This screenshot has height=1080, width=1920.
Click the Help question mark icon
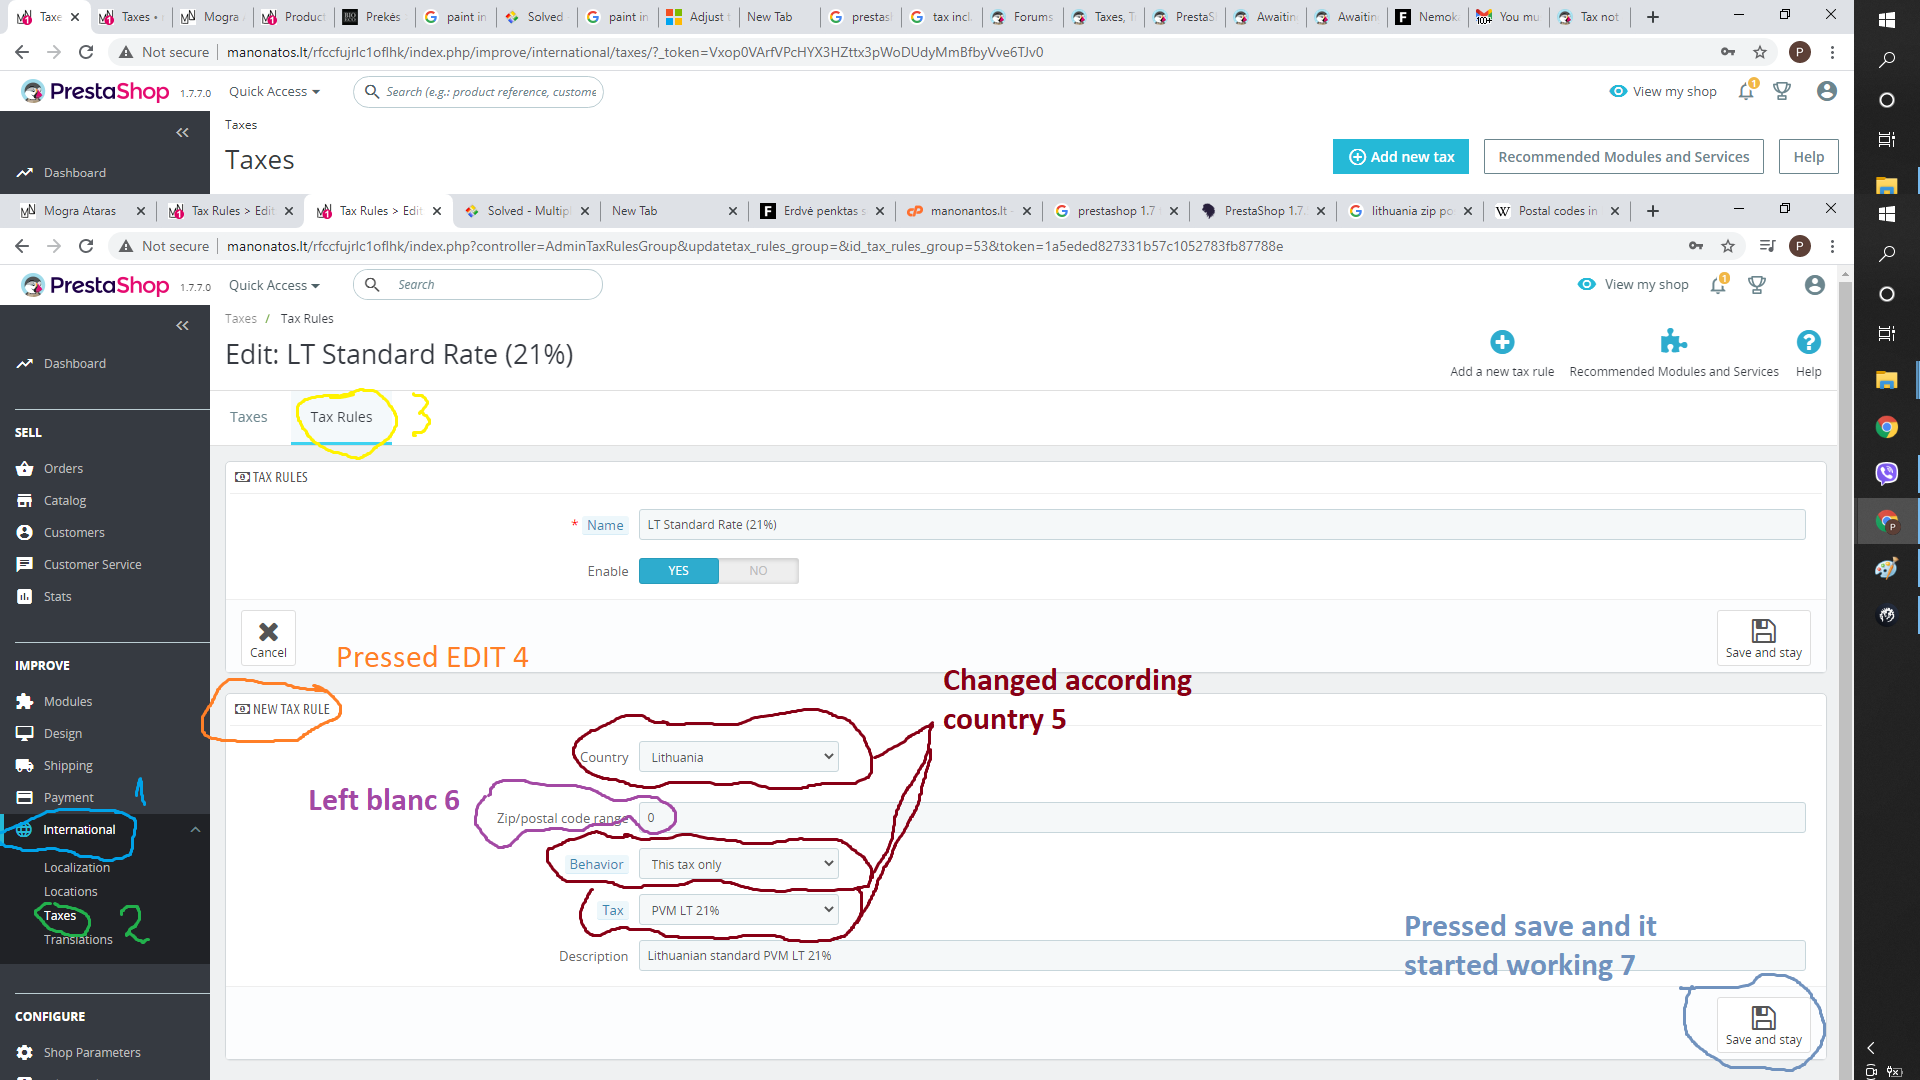pos(1808,343)
